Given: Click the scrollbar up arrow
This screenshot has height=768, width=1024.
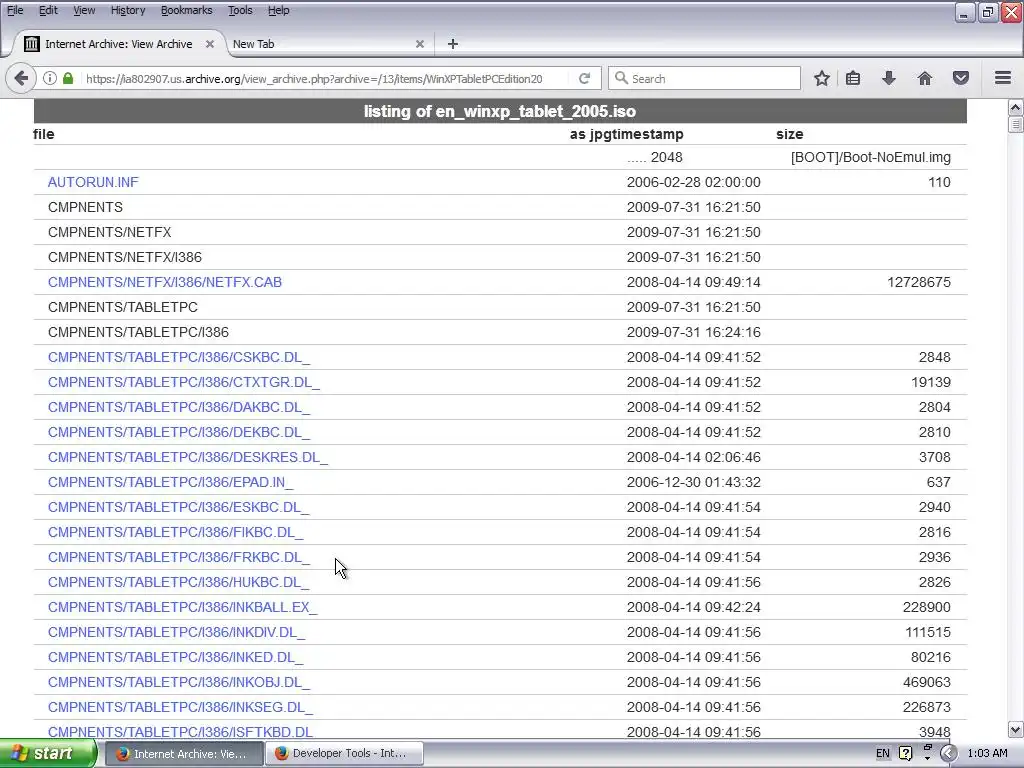Looking at the screenshot, I should (1016, 107).
